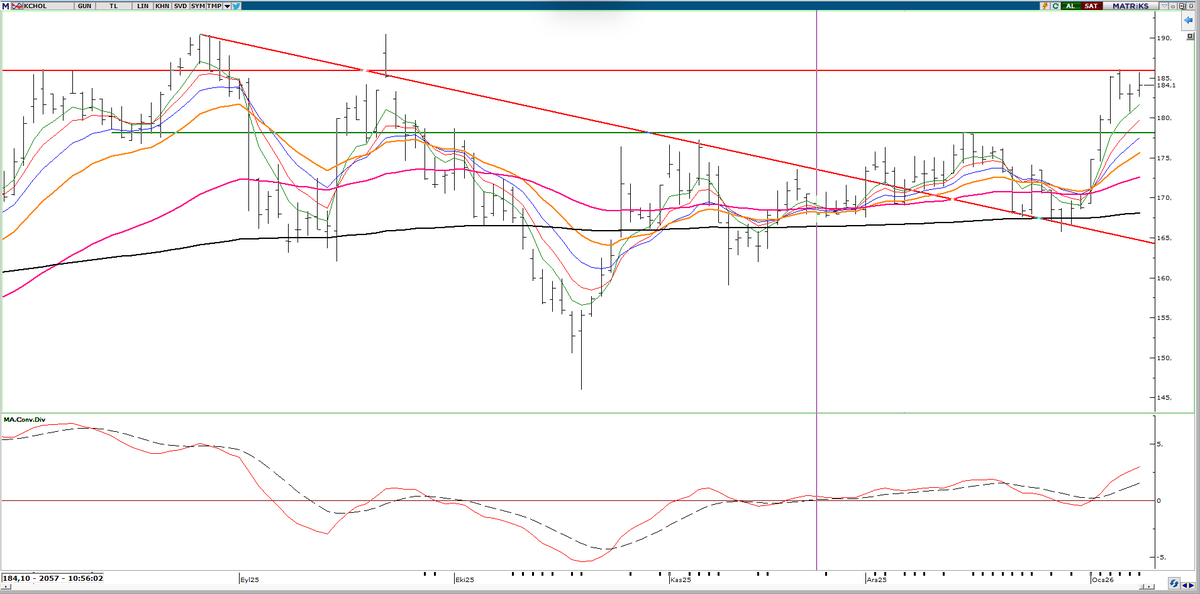
Task: Toggle the KHN button in toolbar
Action: (162, 6)
